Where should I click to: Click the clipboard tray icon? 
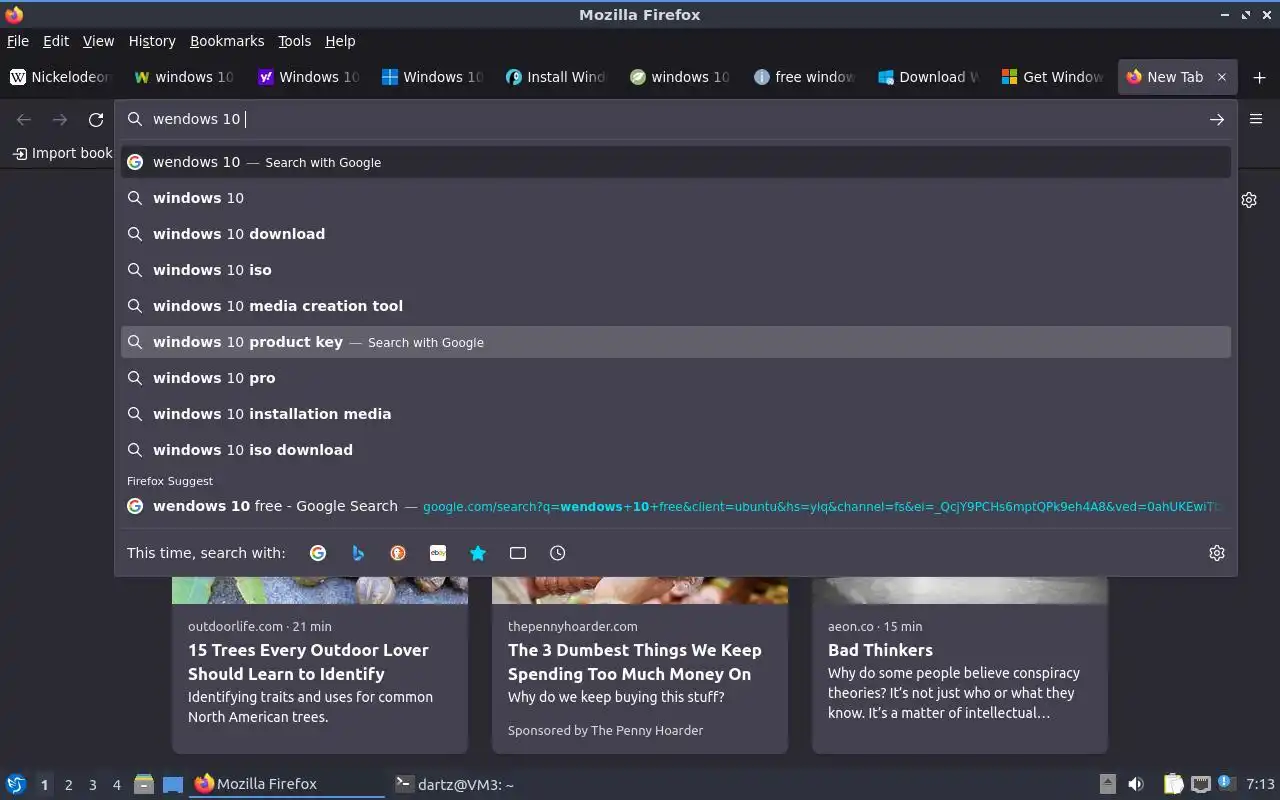point(1173,784)
